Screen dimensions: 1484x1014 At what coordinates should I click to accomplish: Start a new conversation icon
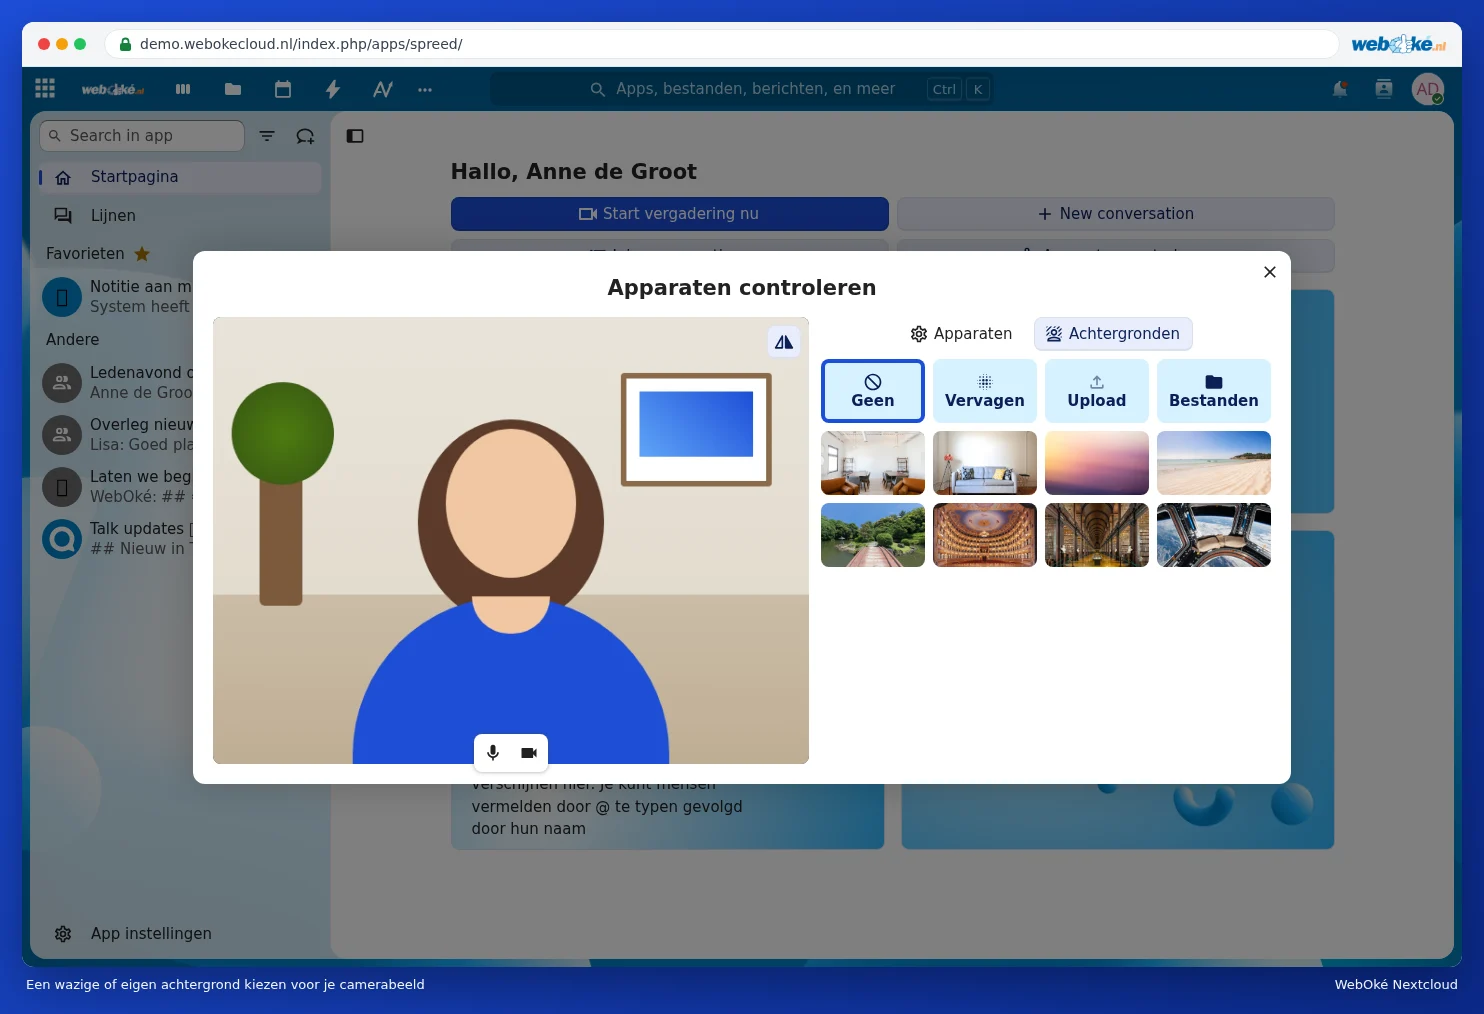pos(305,136)
